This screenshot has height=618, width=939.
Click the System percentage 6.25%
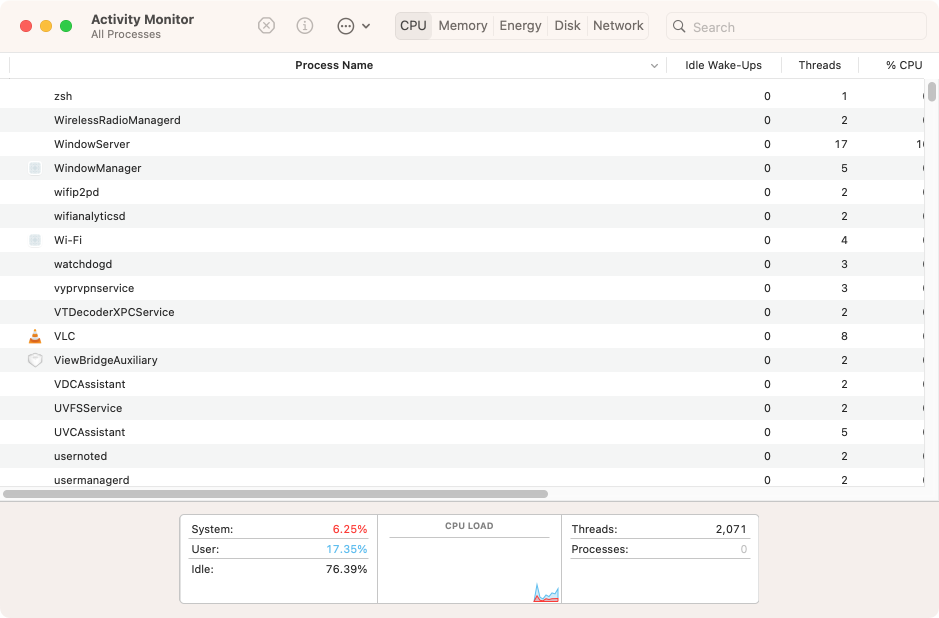tap(350, 529)
